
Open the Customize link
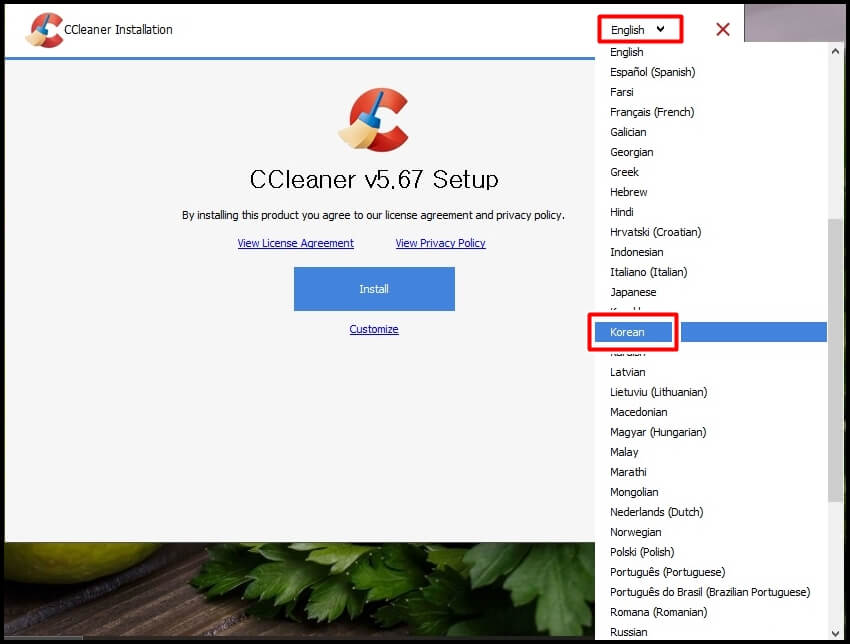tap(374, 329)
